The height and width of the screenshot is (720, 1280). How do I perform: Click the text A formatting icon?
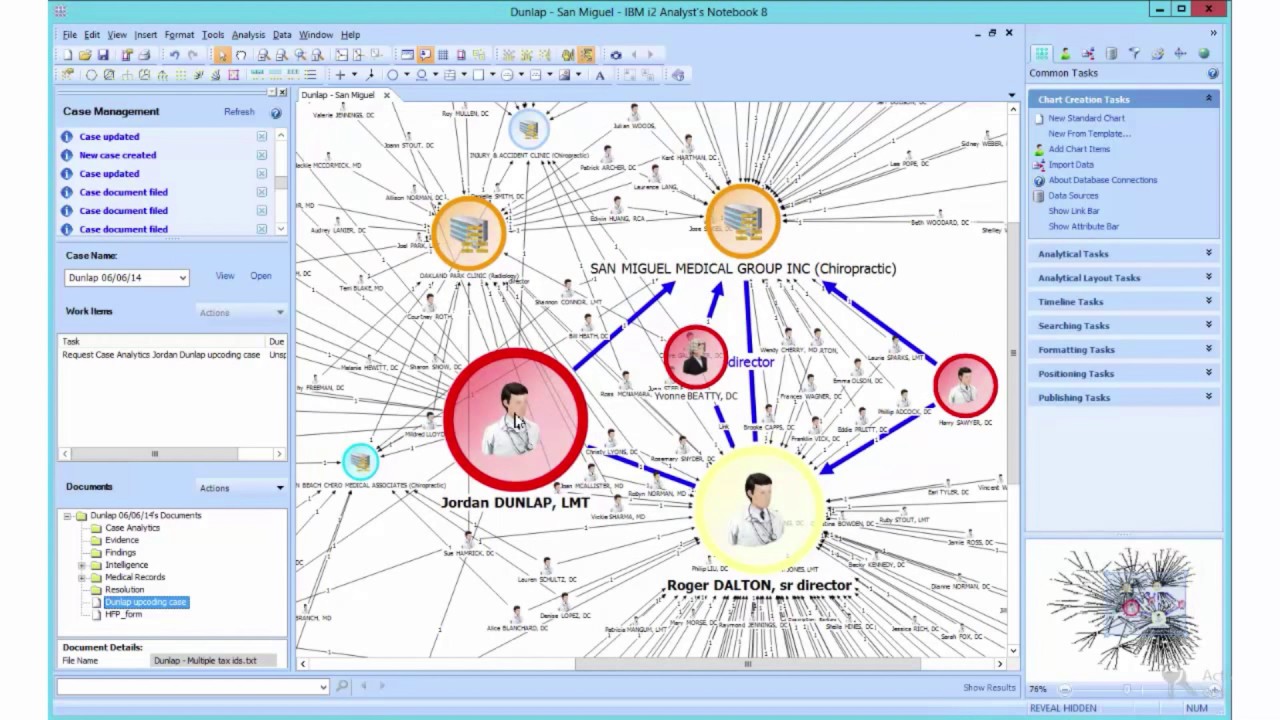point(600,75)
